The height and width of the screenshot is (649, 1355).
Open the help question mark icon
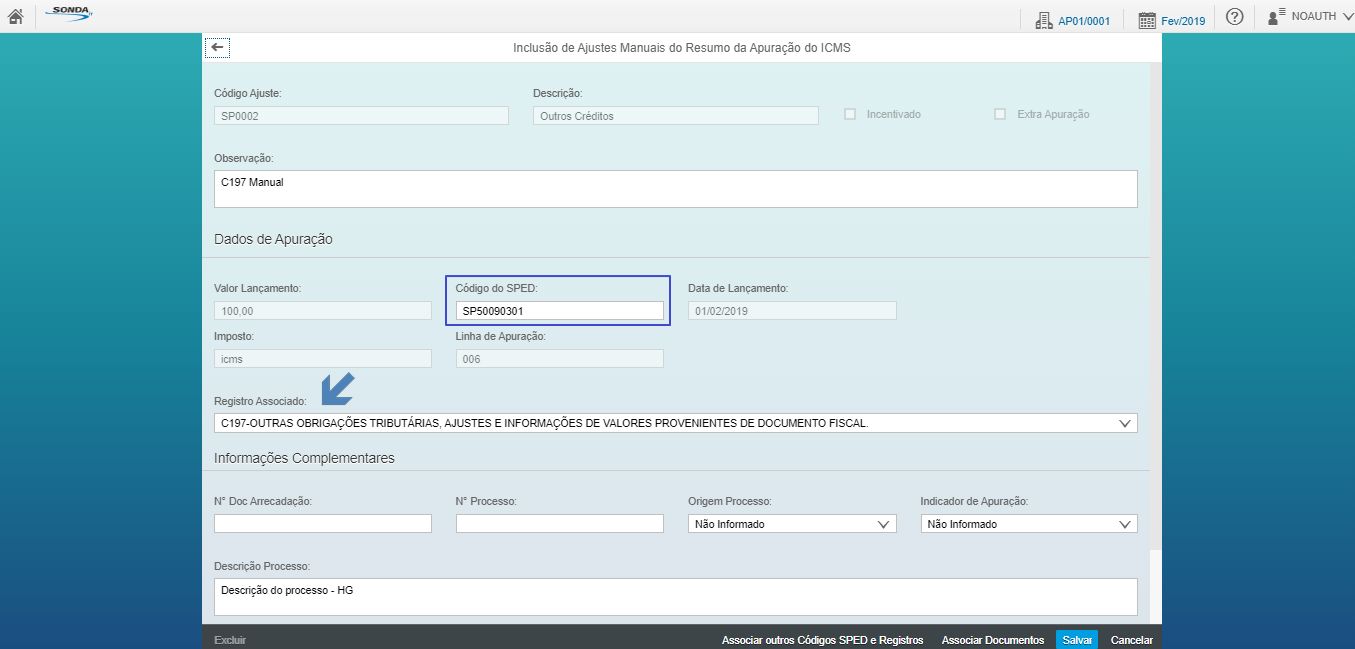1235,17
